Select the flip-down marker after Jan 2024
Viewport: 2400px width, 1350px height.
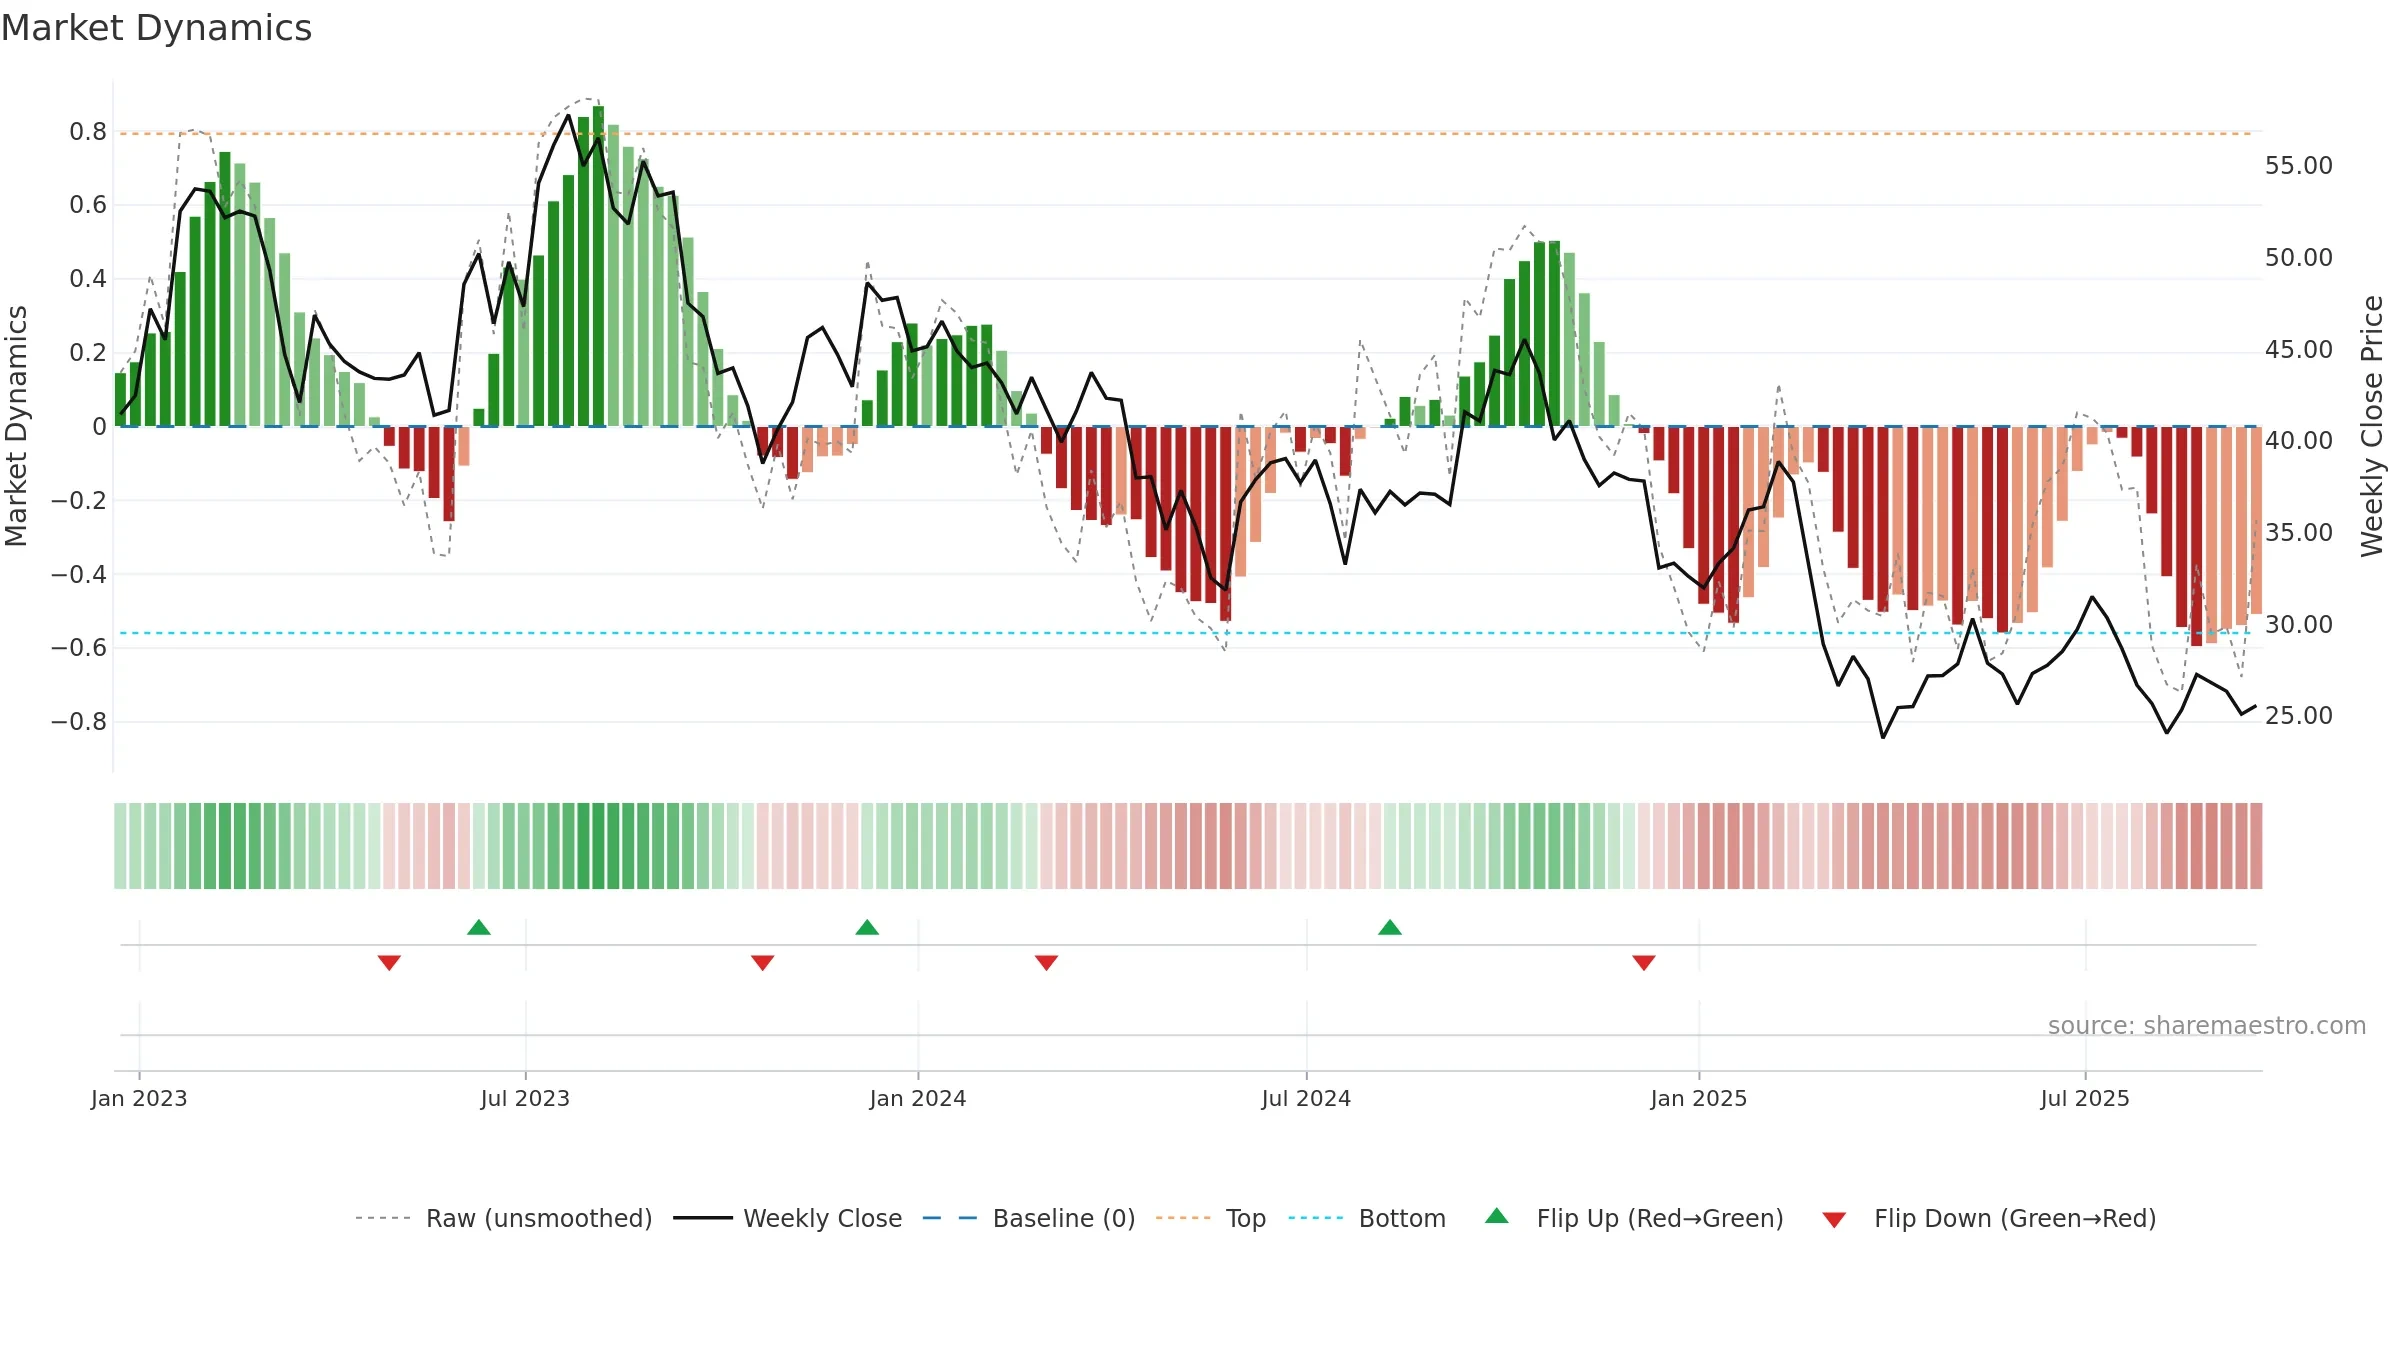(x=1046, y=962)
